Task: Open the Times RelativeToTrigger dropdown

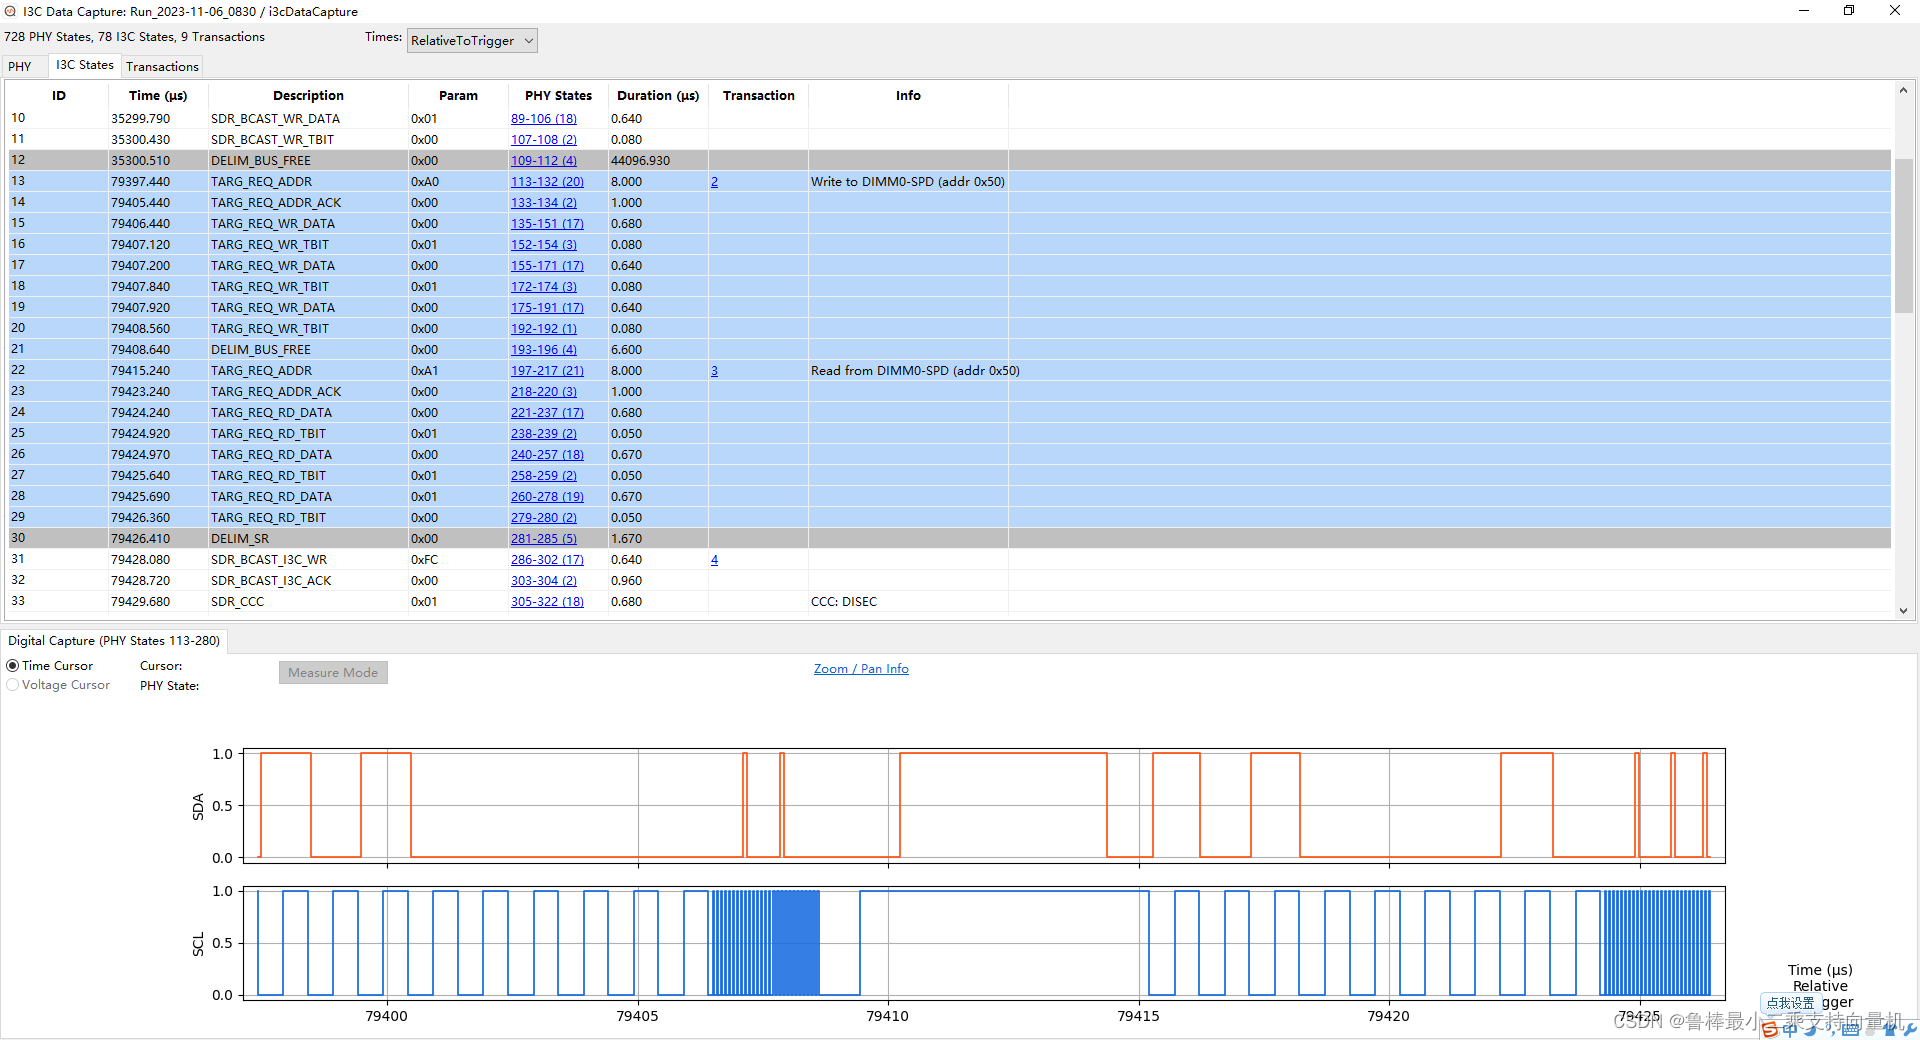Action: click(x=472, y=40)
